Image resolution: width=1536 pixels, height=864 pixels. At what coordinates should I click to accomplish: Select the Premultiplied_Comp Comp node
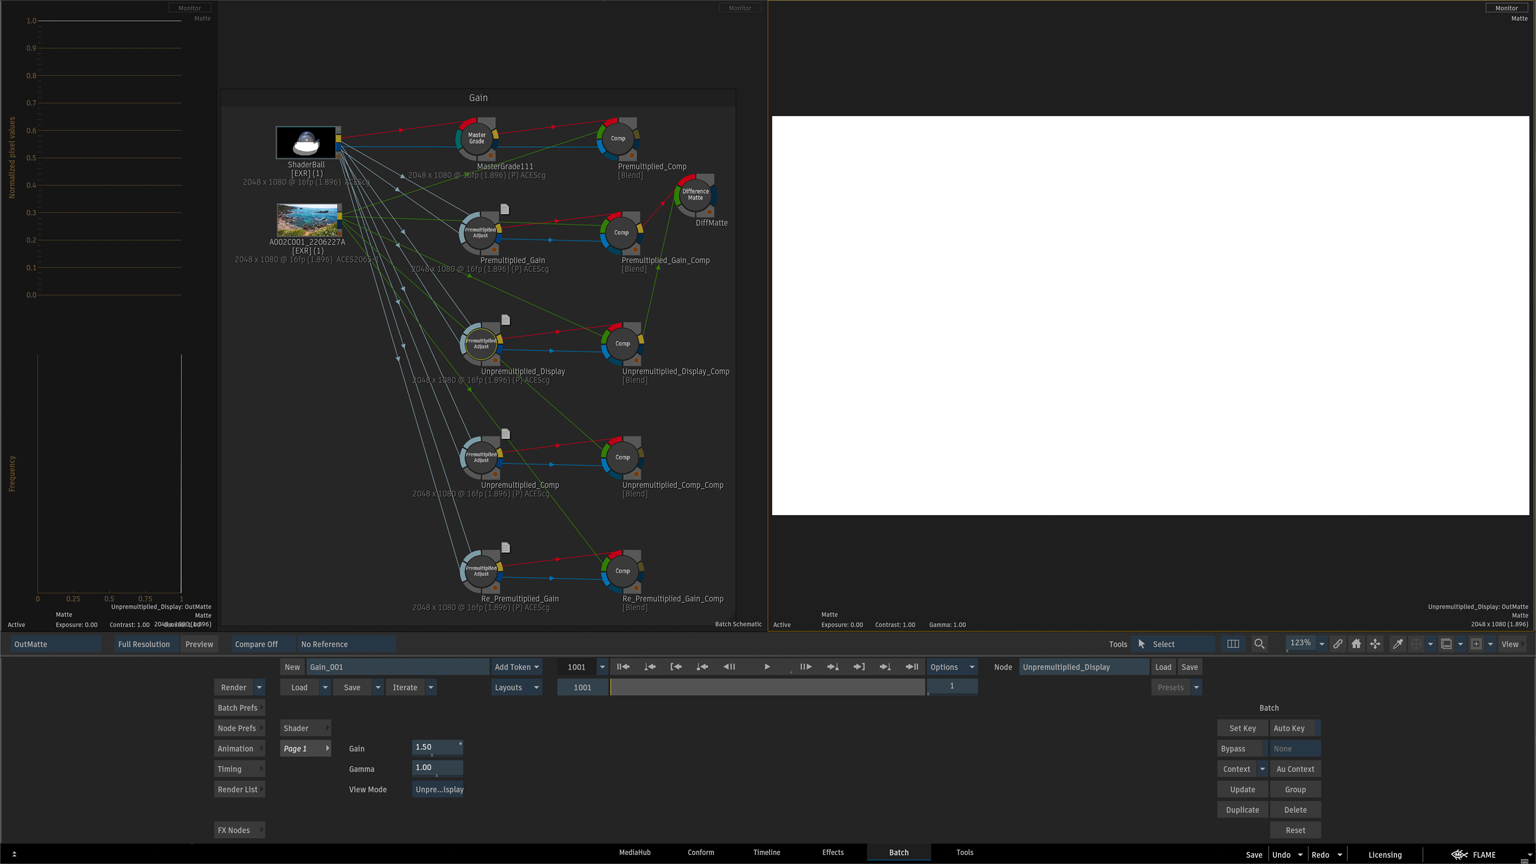coord(618,138)
